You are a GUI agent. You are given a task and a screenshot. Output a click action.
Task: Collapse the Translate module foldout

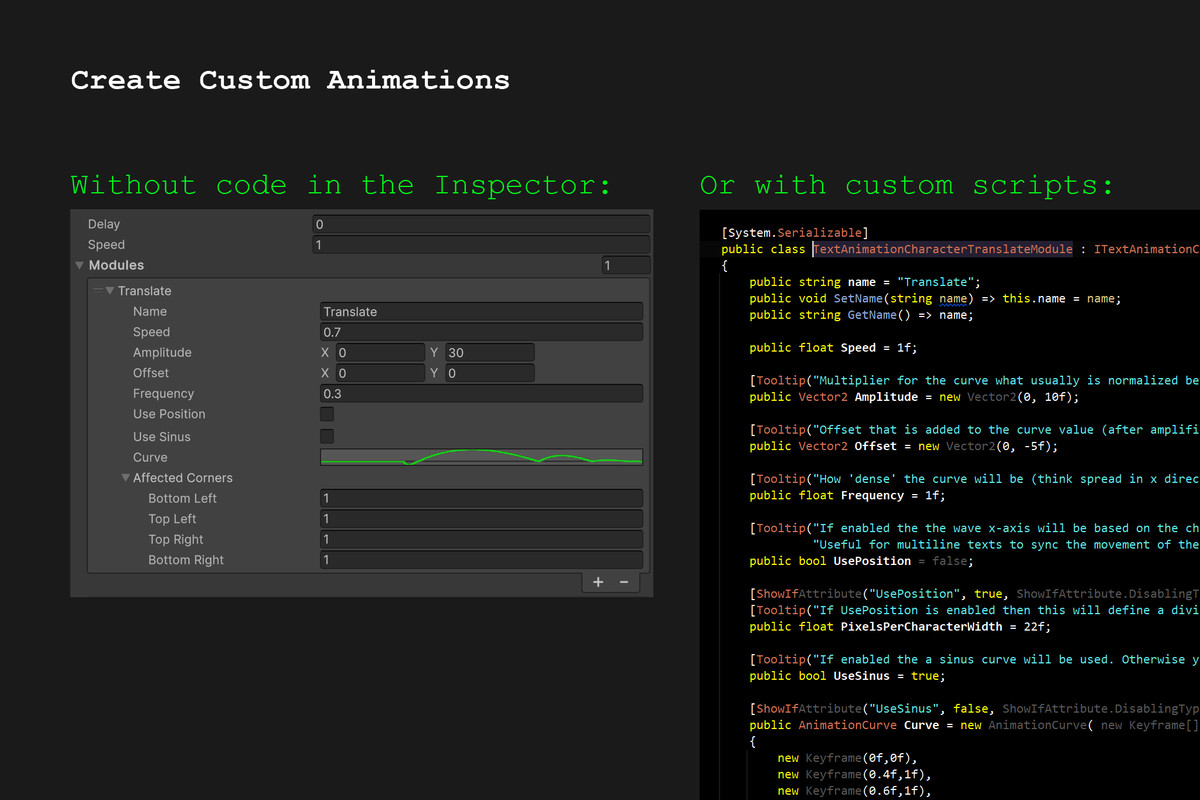point(110,291)
